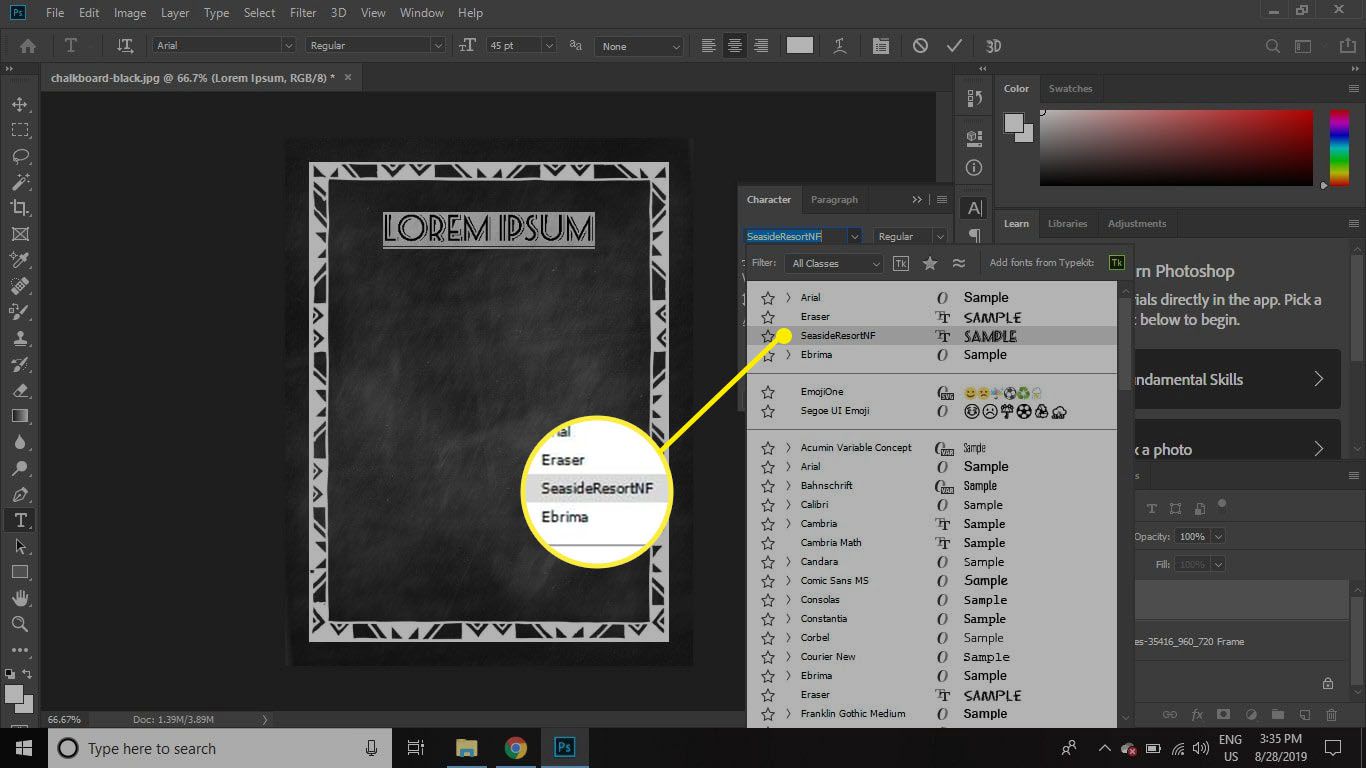Toggle text orientation in options bar
This screenshot has width=1366, height=768.
click(125, 46)
